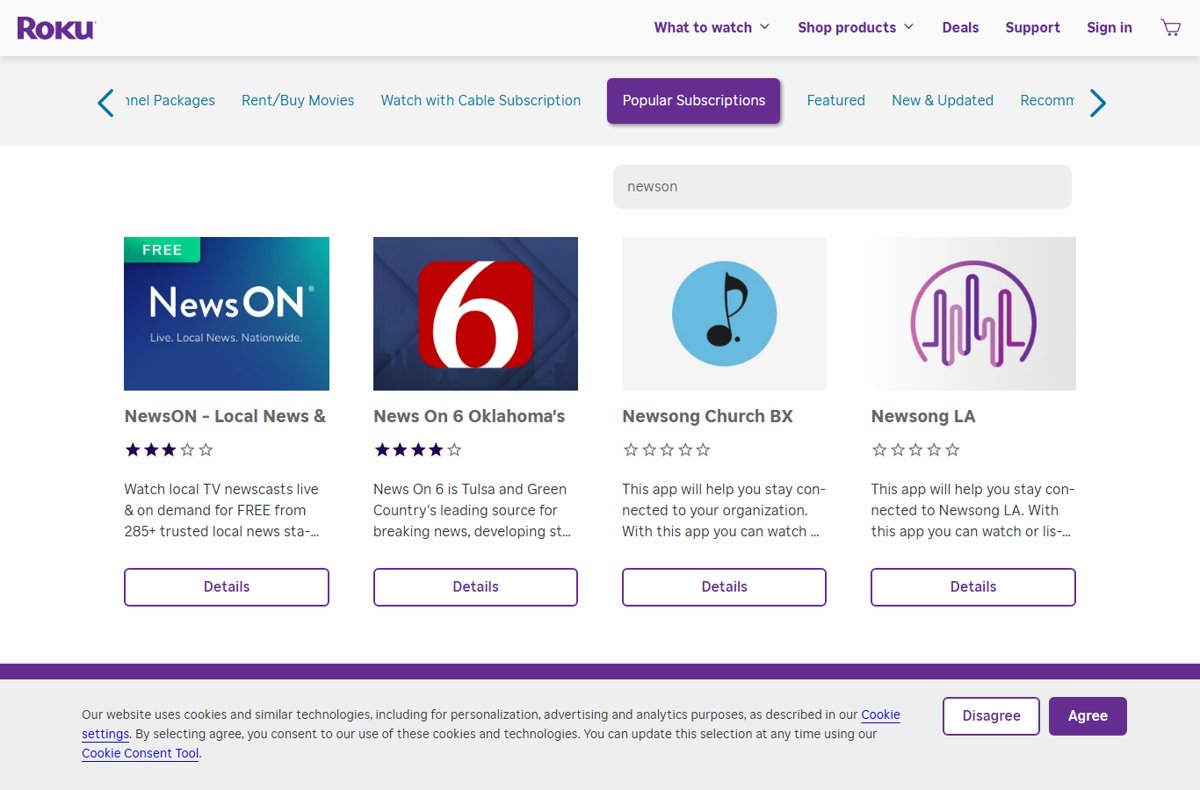Switch to the Featured category
This screenshot has width=1200, height=790.
(x=836, y=100)
